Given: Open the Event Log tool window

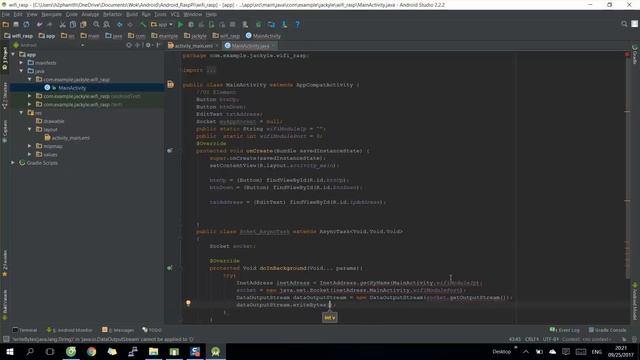Looking at the screenshot, I should (564, 330).
